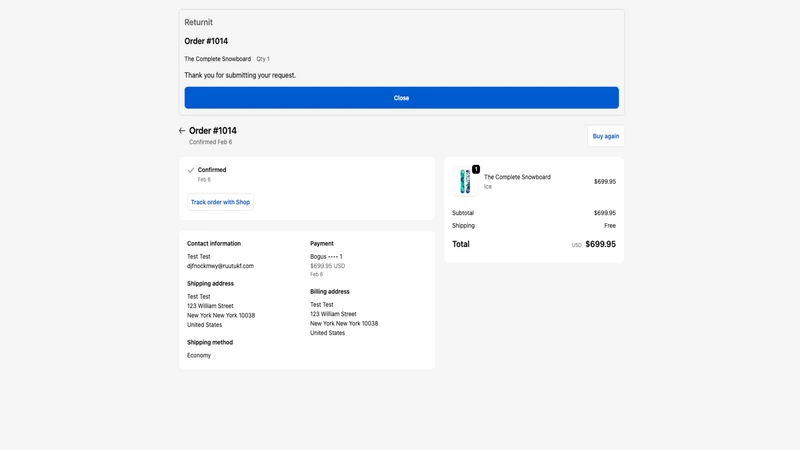This screenshot has width=800, height=450.
Task: Click the 'Bogus •••• 1' payment text
Action: click(x=326, y=257)
